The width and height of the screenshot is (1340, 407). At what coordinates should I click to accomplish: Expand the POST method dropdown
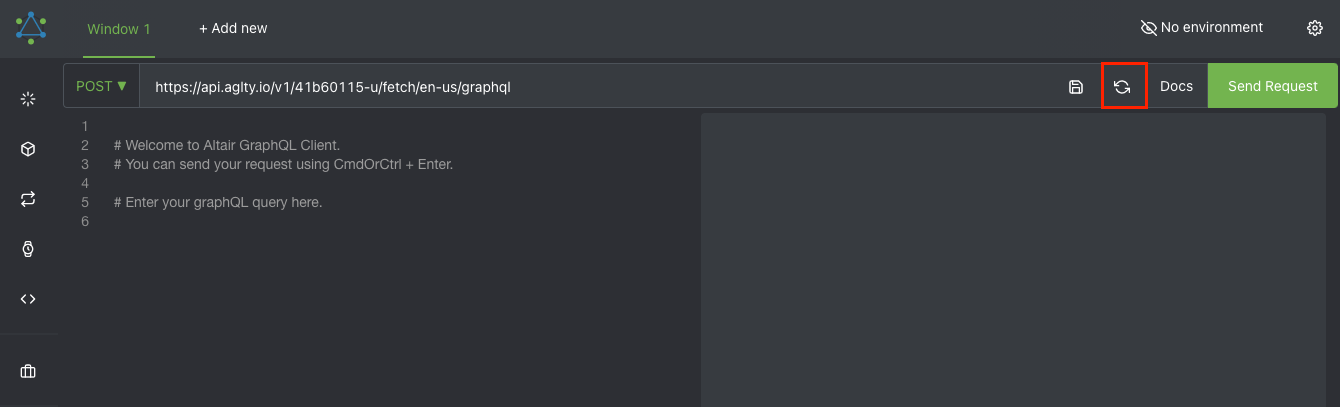click(x=101, y=86)
